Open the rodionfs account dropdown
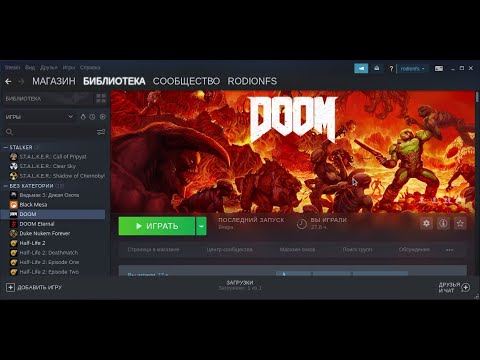Image resolution: width=480 pixels, height=360 pixels. [413, 68]
